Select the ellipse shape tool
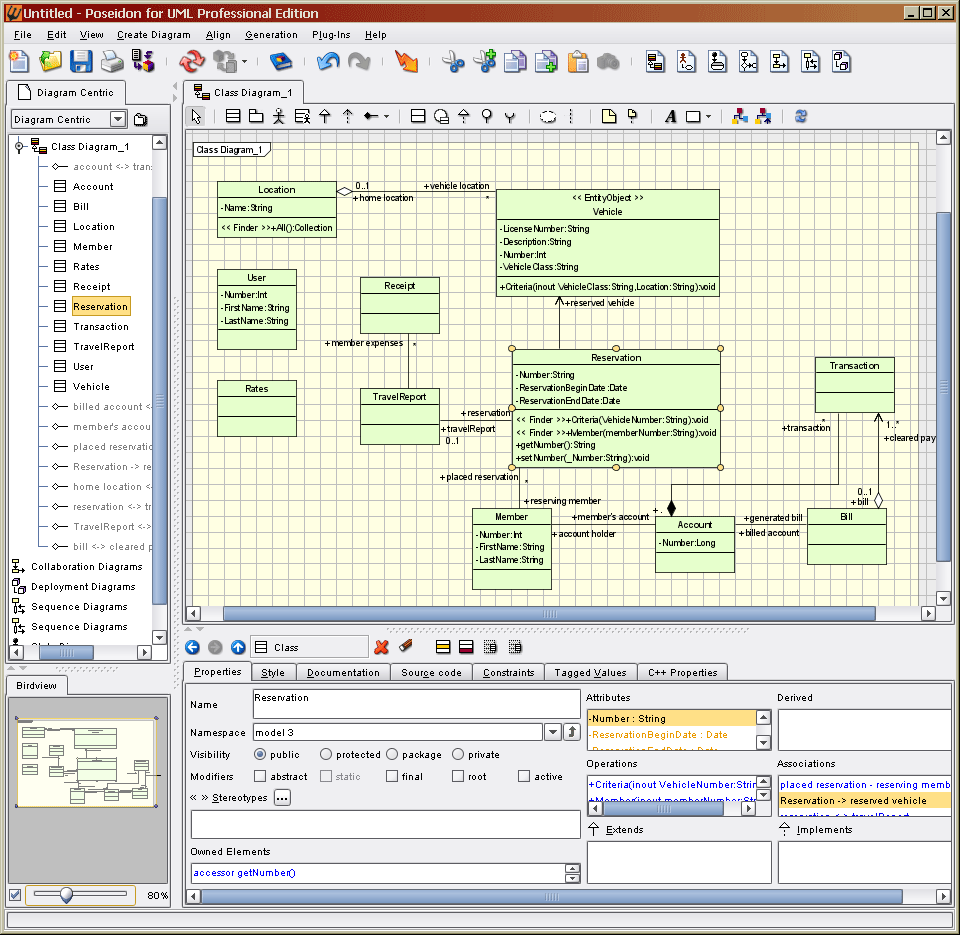960x935 pixels. click(547, 116)
